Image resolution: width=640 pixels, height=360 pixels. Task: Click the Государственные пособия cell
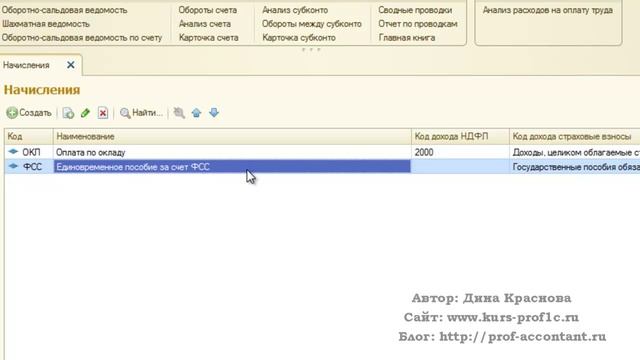click(575, 167)
